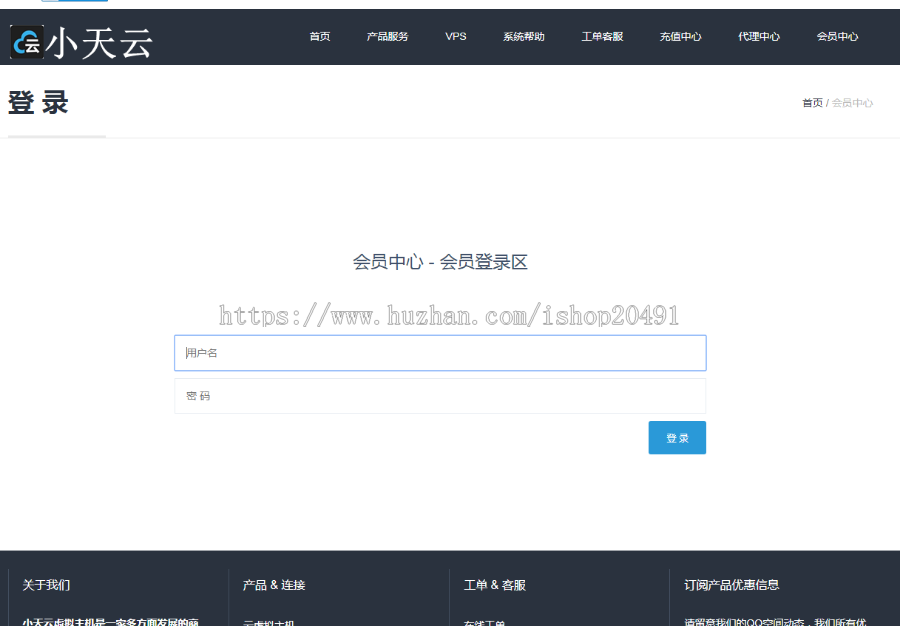
Task: Go to 产品服务 in the navigation bar
Action: pyautogui.click(x=387, y=37)
